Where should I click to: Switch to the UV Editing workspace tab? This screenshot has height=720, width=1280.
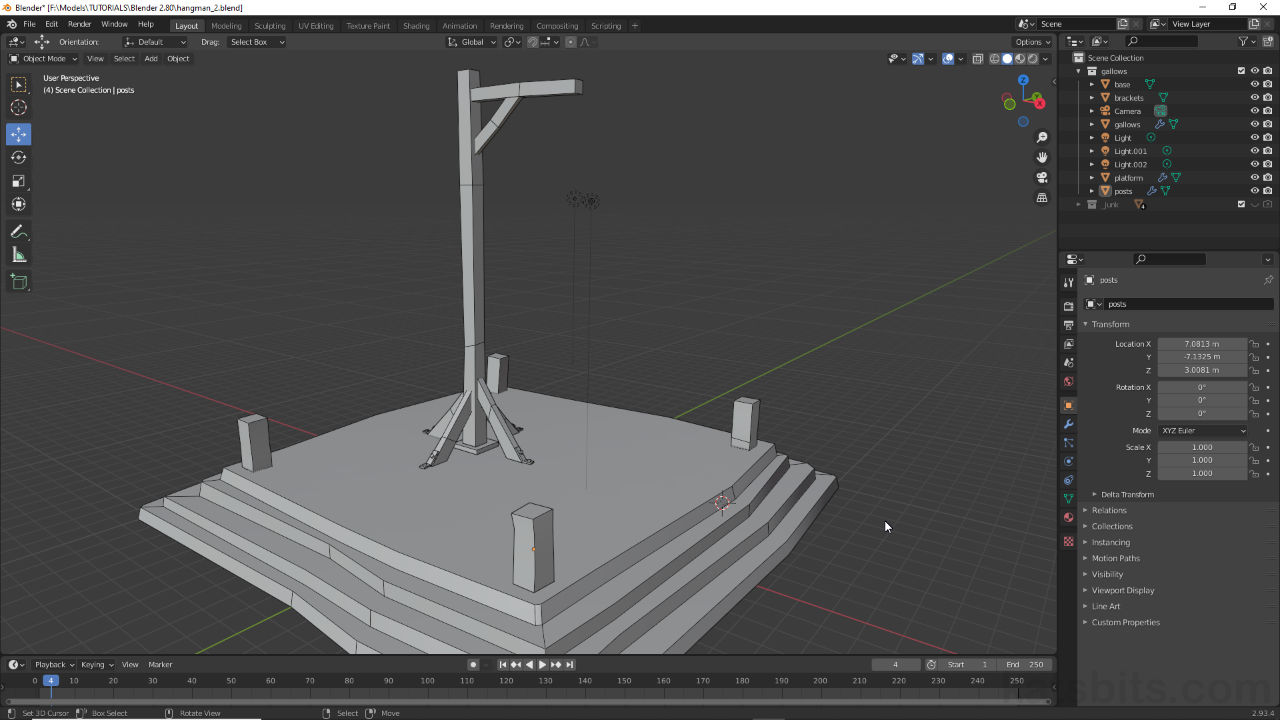[x=315, y=26]
